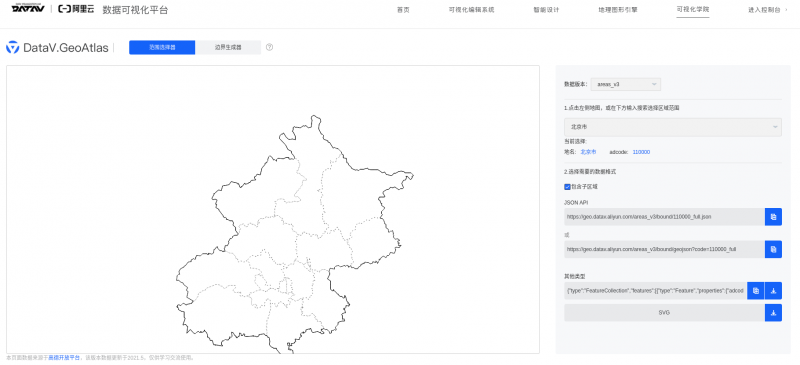Click the Aliyun 阿里云 logo

point(76,9)
